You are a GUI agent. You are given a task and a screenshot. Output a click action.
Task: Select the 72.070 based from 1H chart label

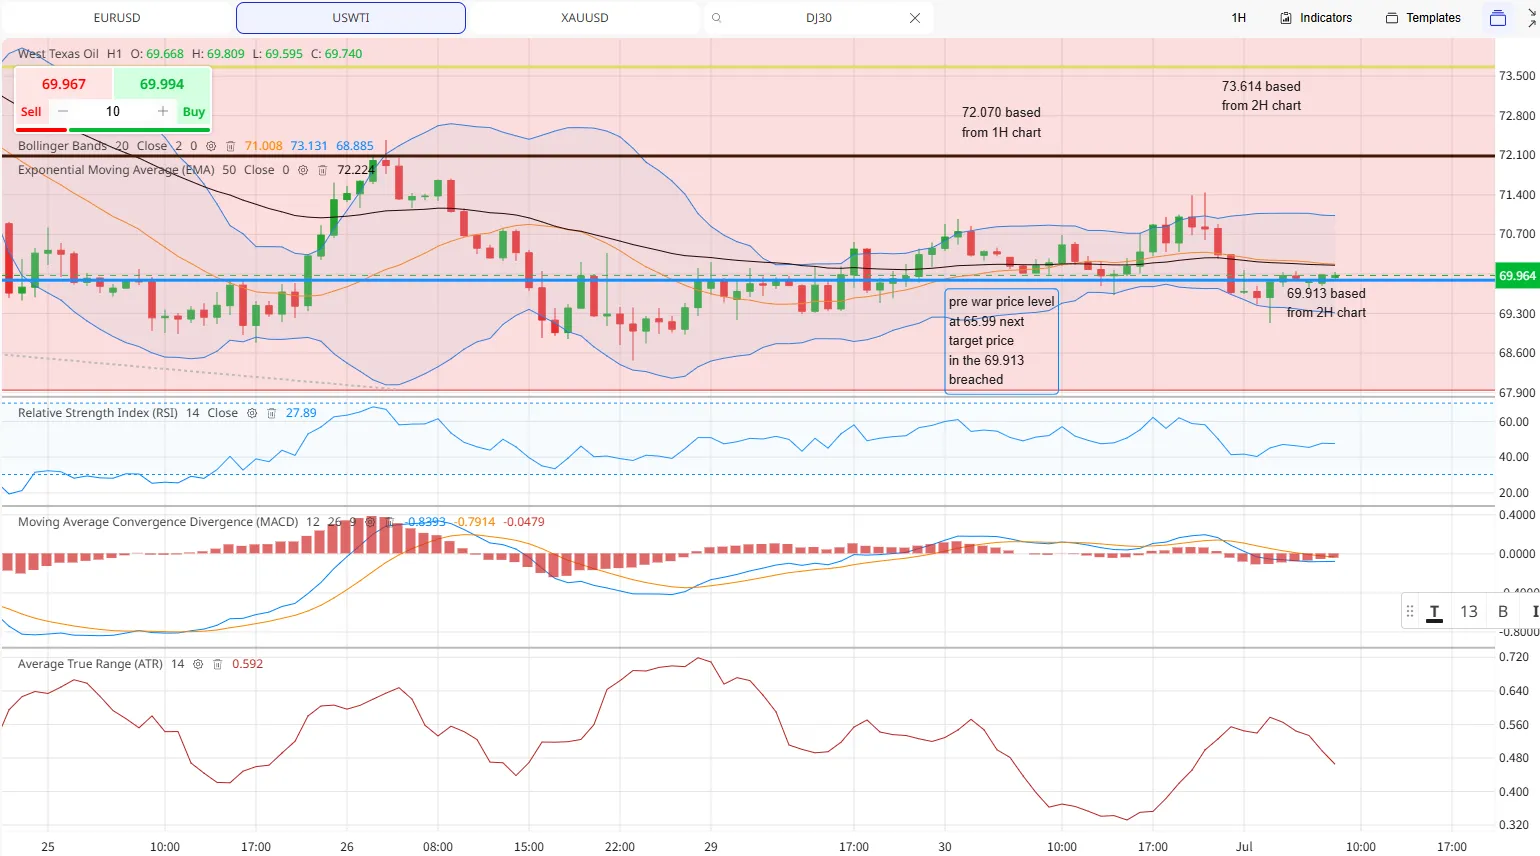[1001, 122]
